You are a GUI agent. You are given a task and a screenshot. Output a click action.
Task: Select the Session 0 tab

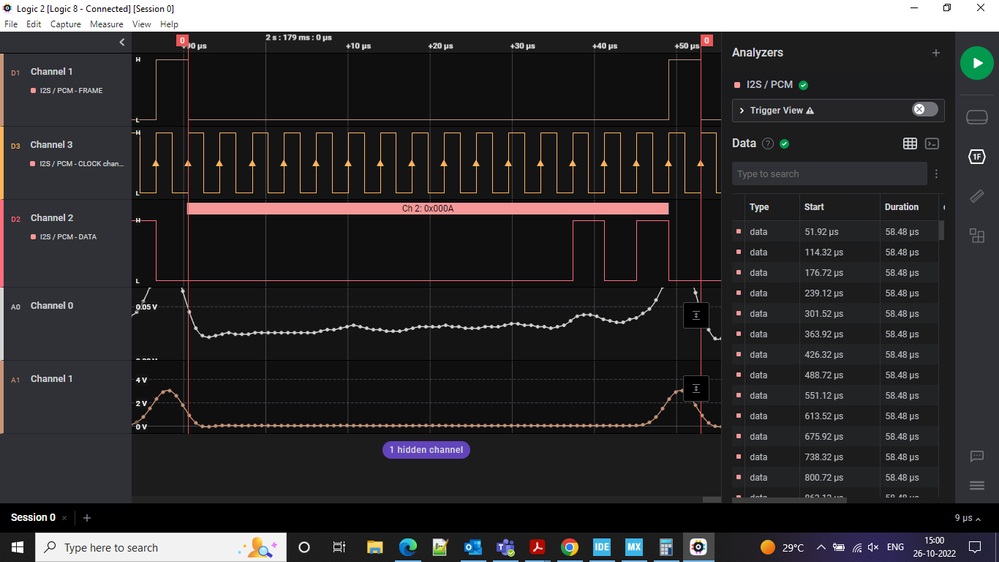click(33, 517)
